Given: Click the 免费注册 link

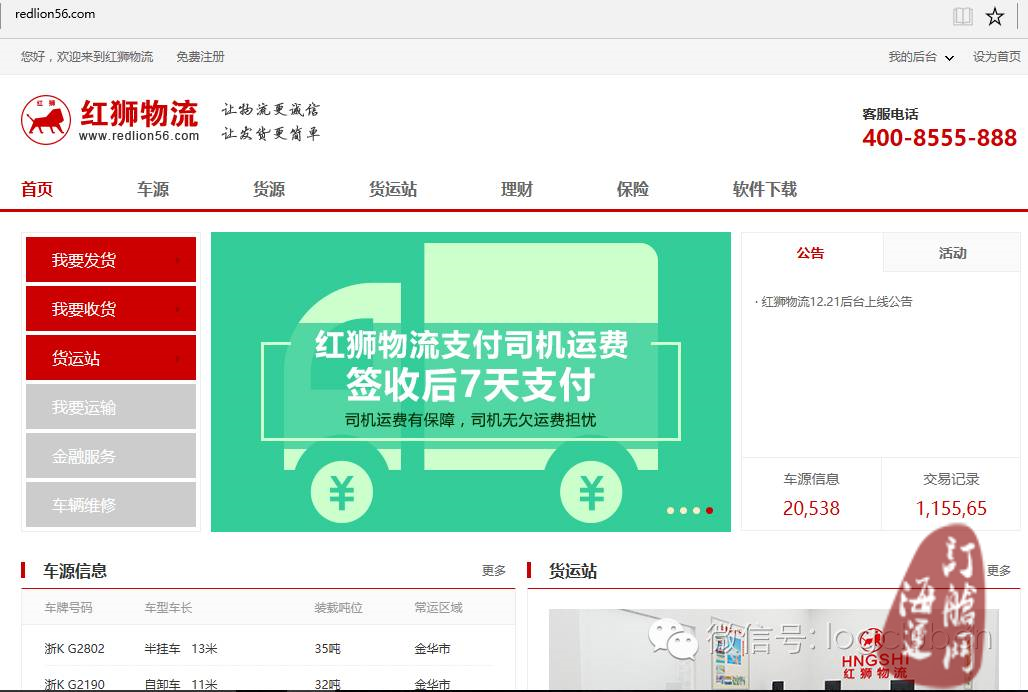Looking at the screenshot, I should [x=201, y=57].
